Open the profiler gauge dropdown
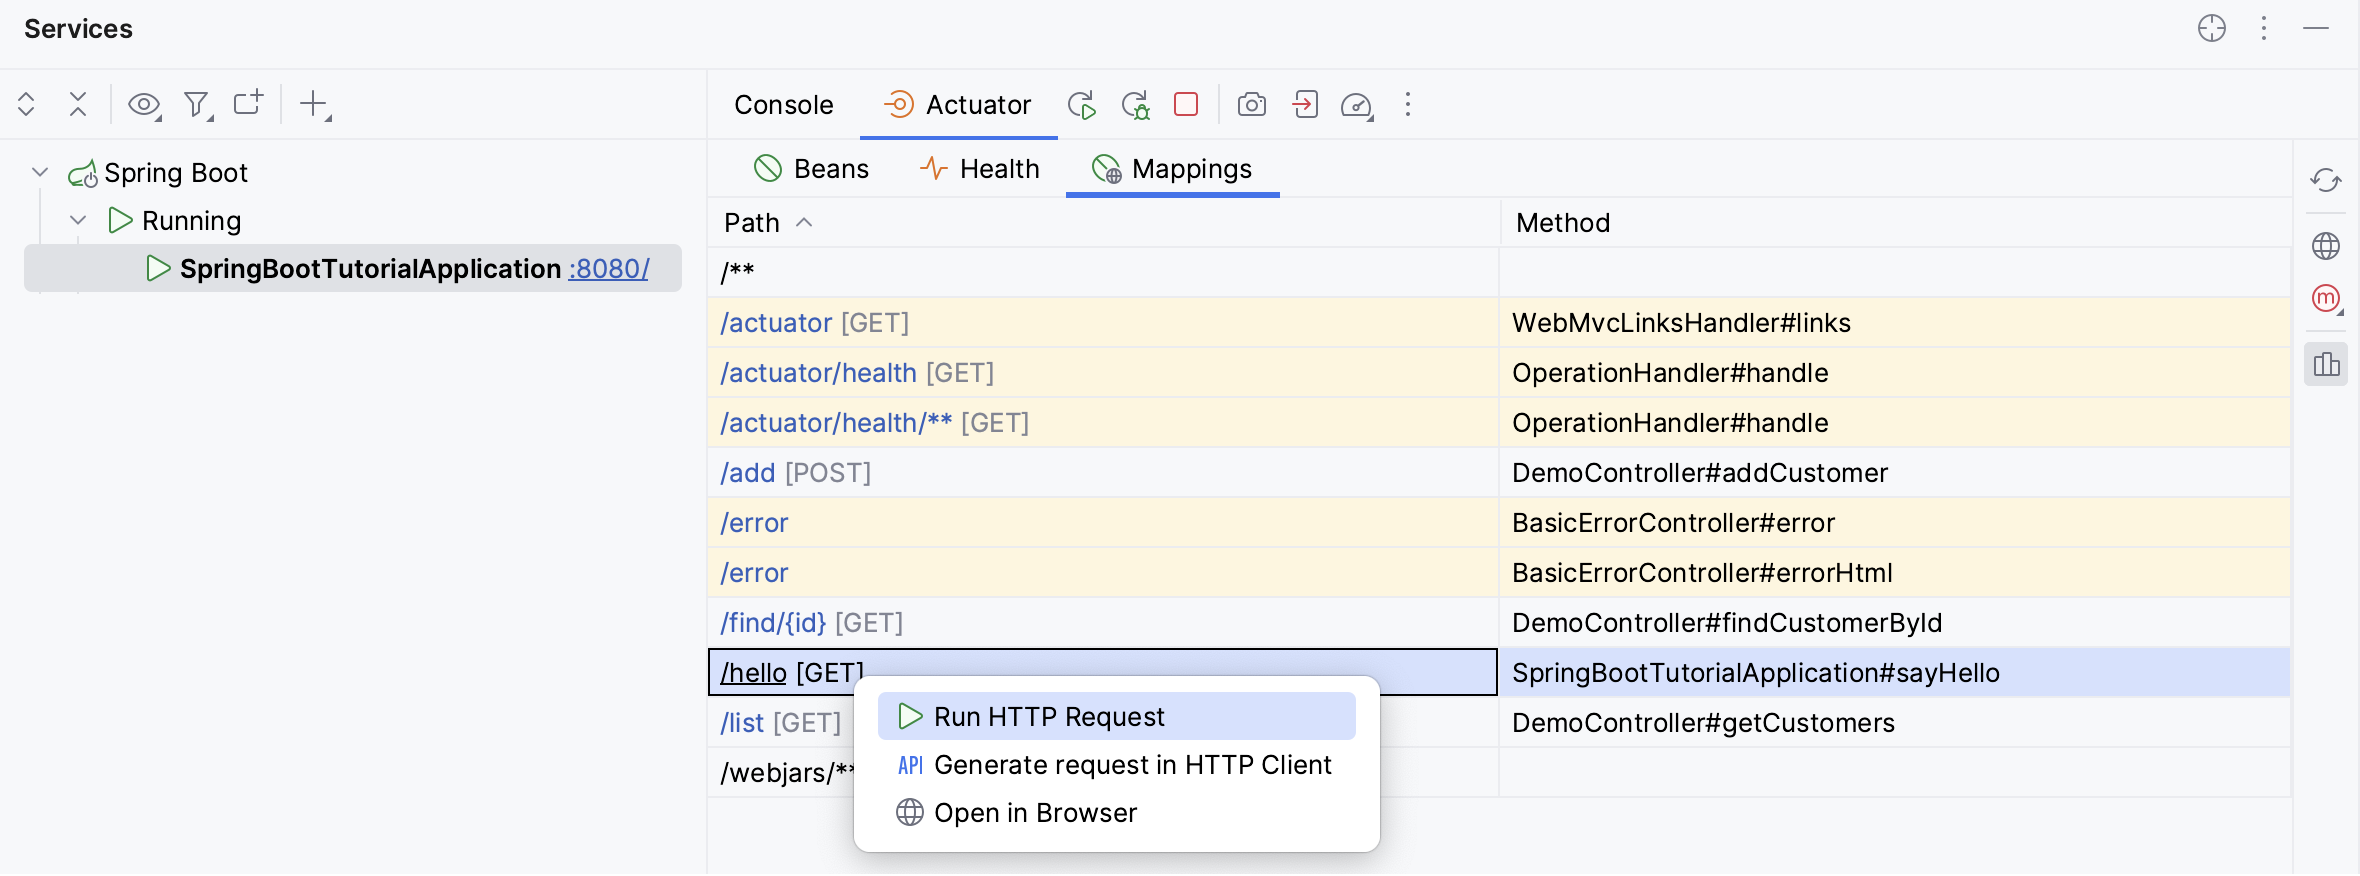 [1357, 105]
